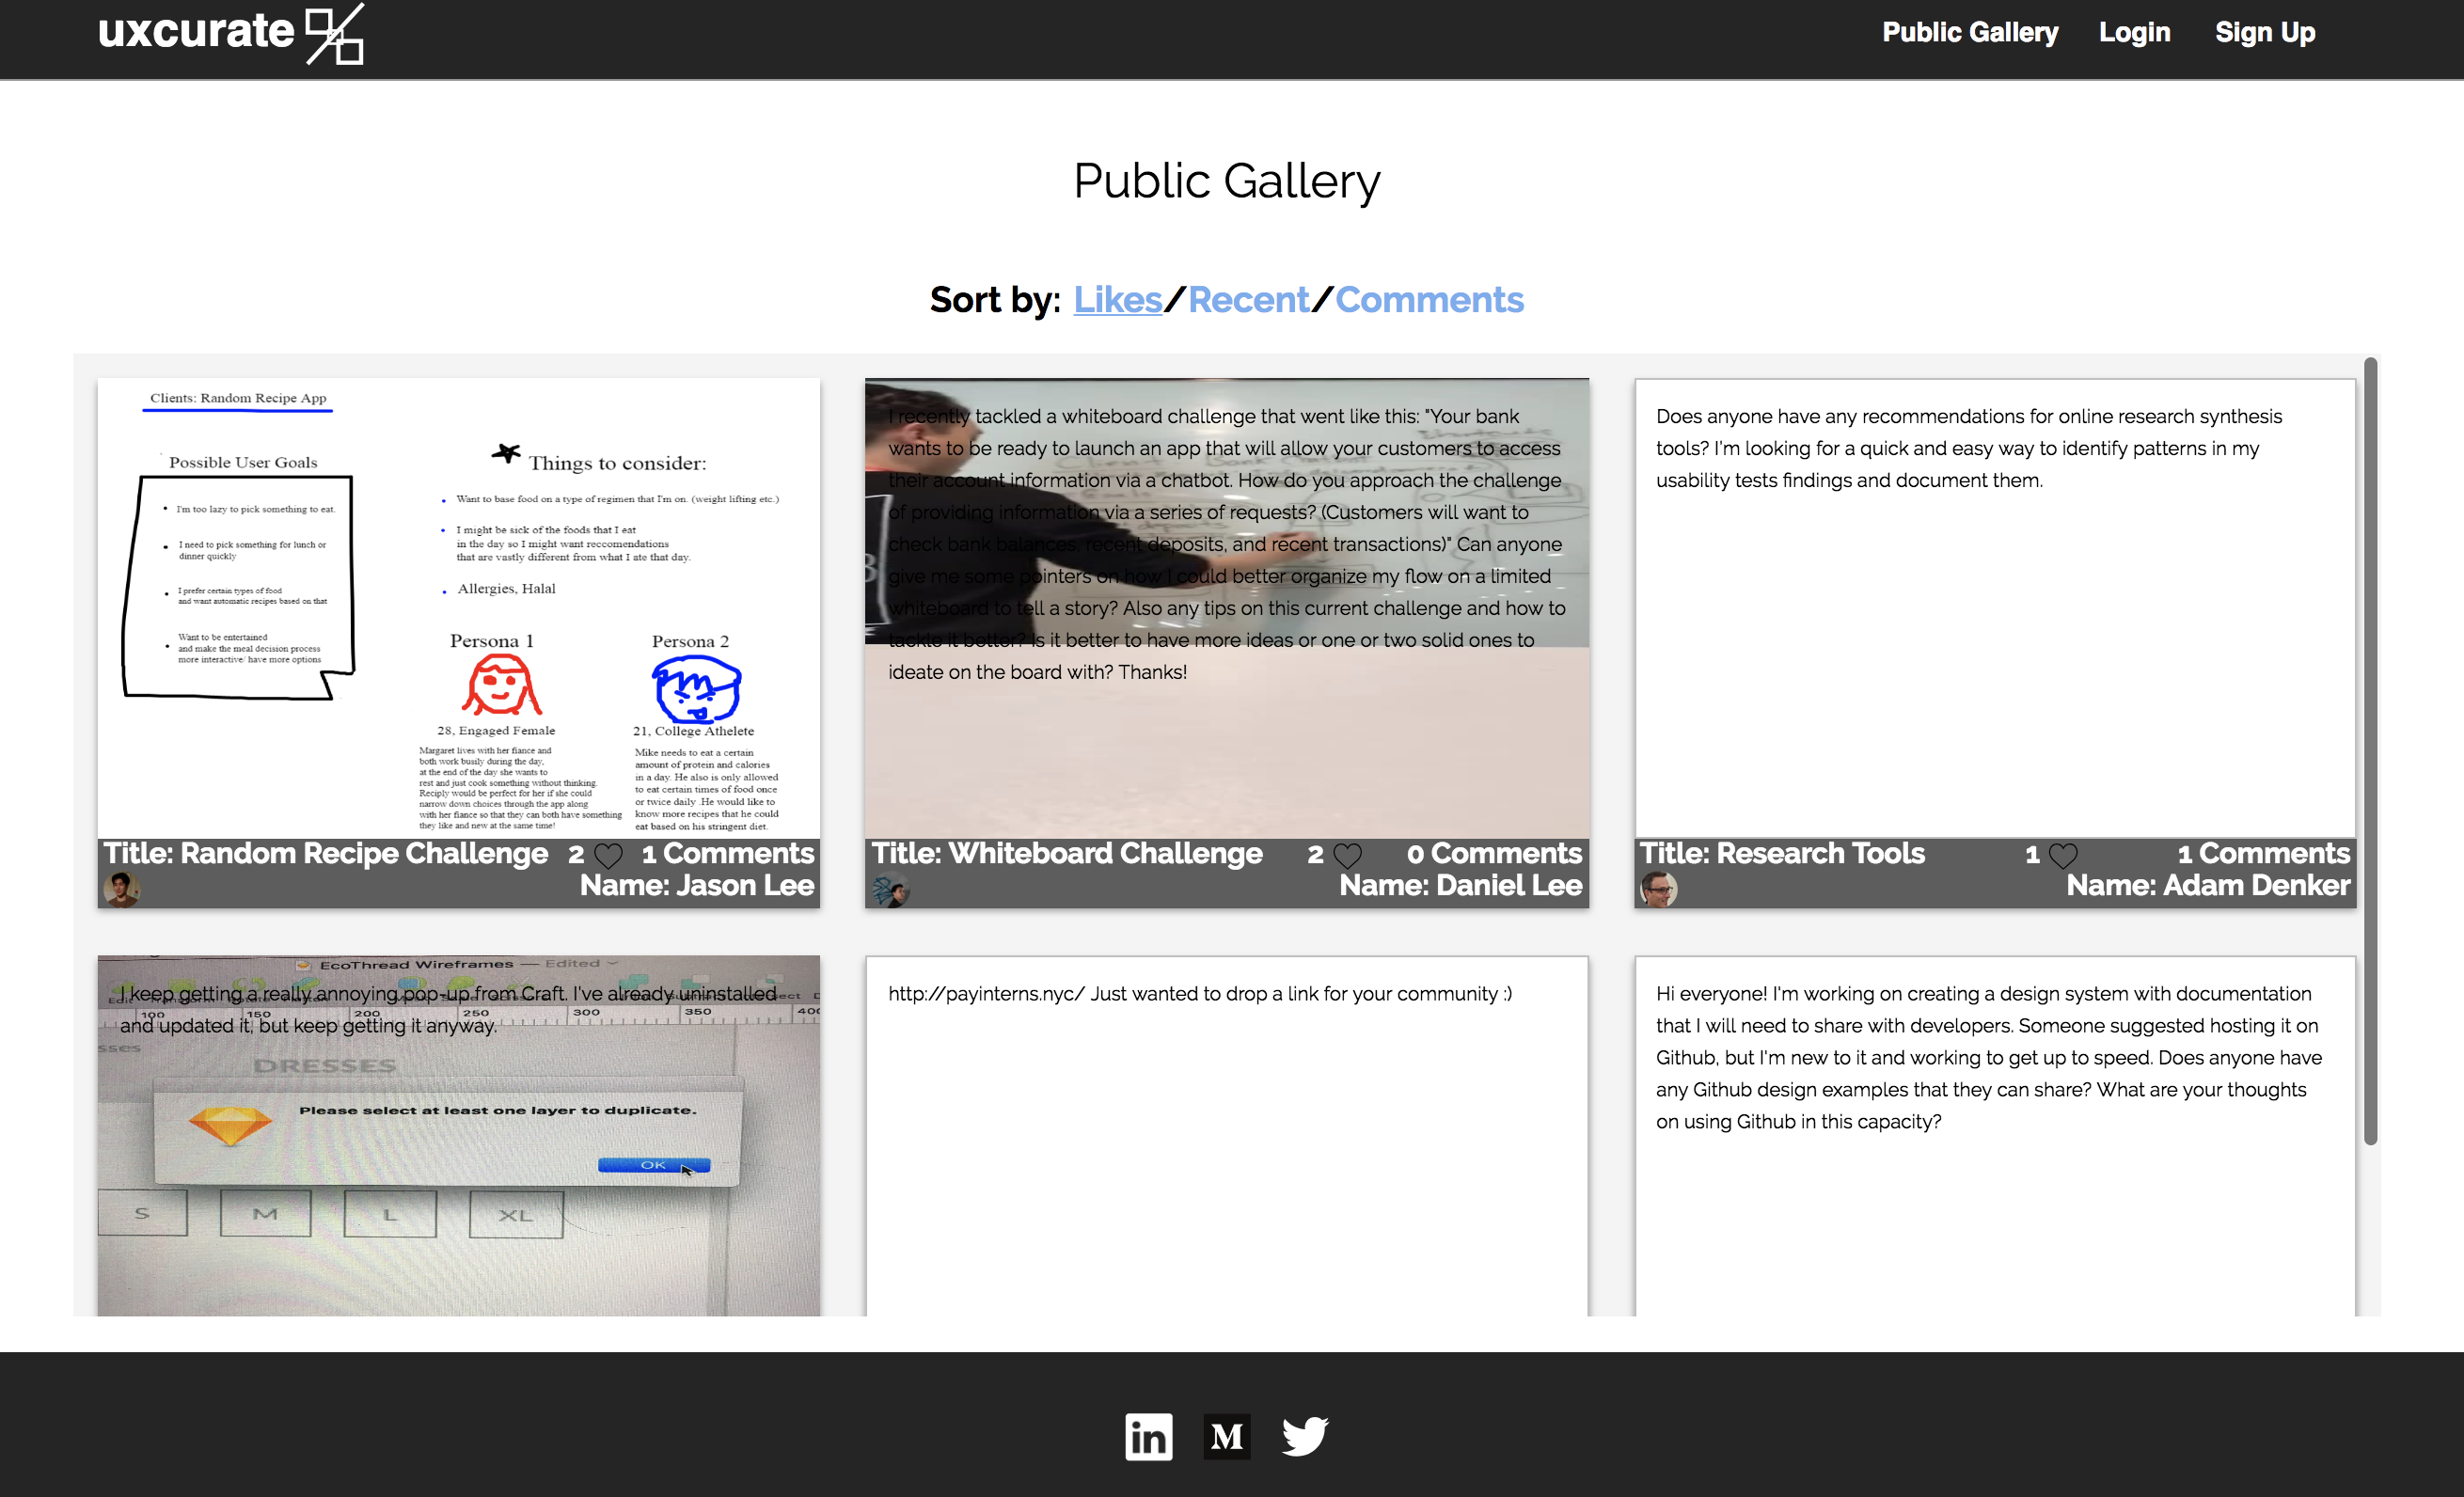
Task: Sort the gallery by Likes
Action: [x=1119, y=299]
